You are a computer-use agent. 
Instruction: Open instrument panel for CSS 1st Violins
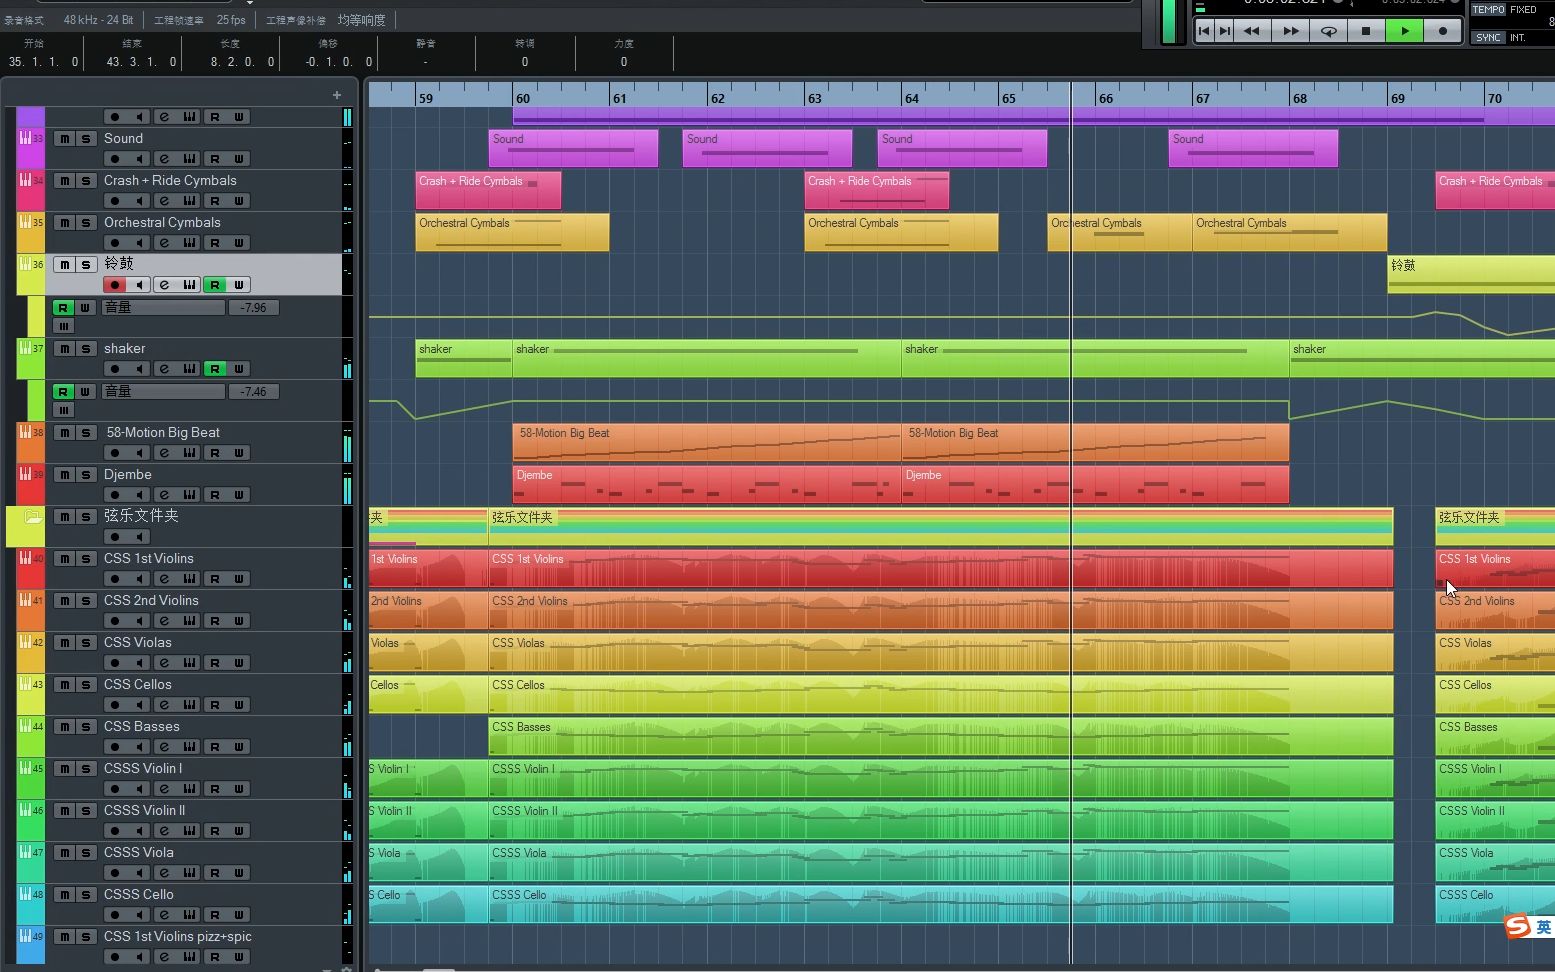189,579
